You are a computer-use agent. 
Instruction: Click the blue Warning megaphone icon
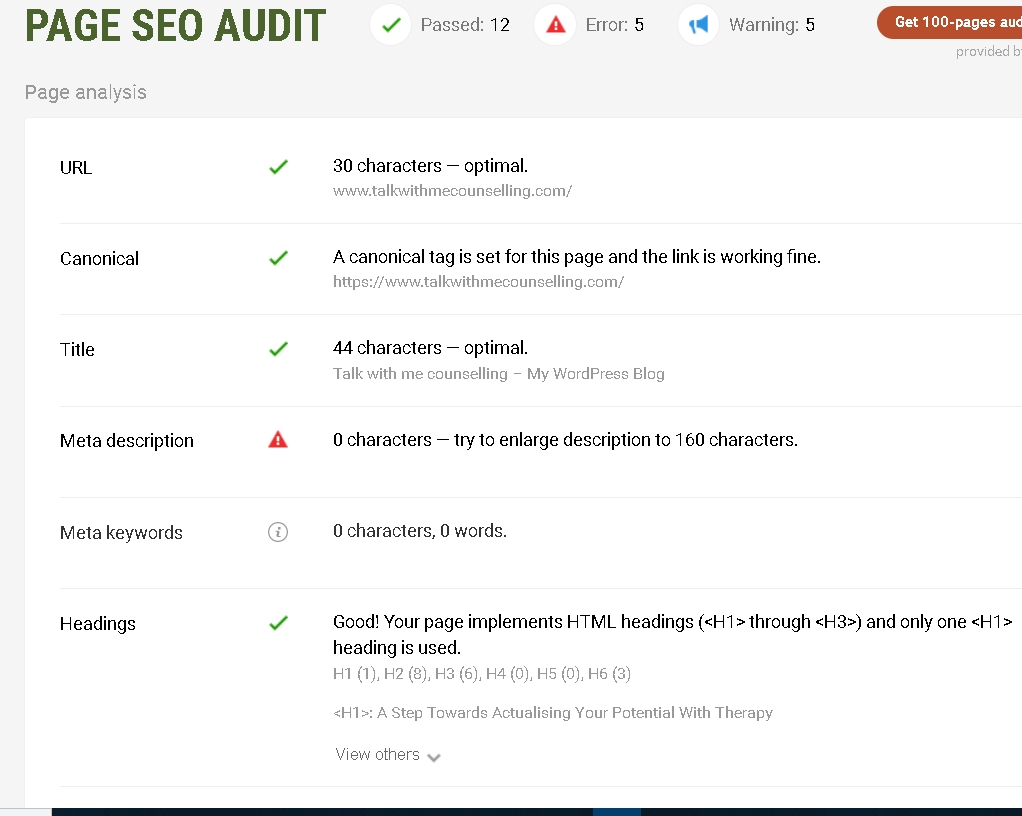699,25
